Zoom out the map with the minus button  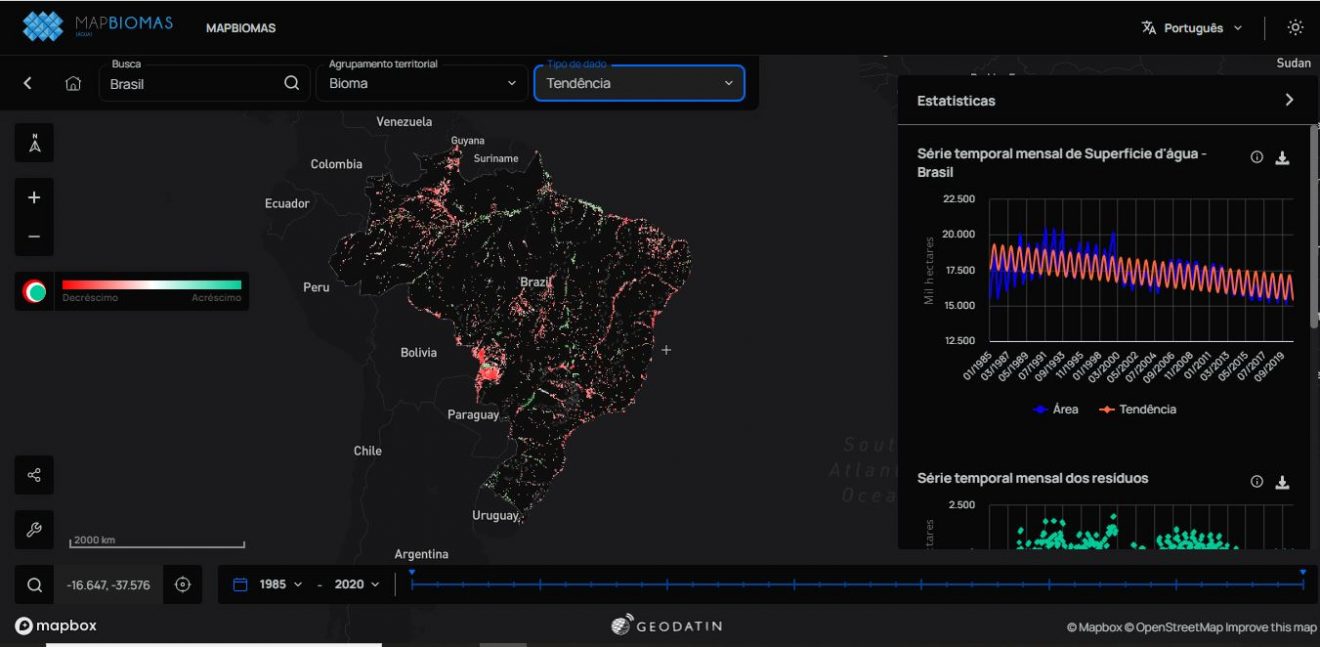point(34,236)
